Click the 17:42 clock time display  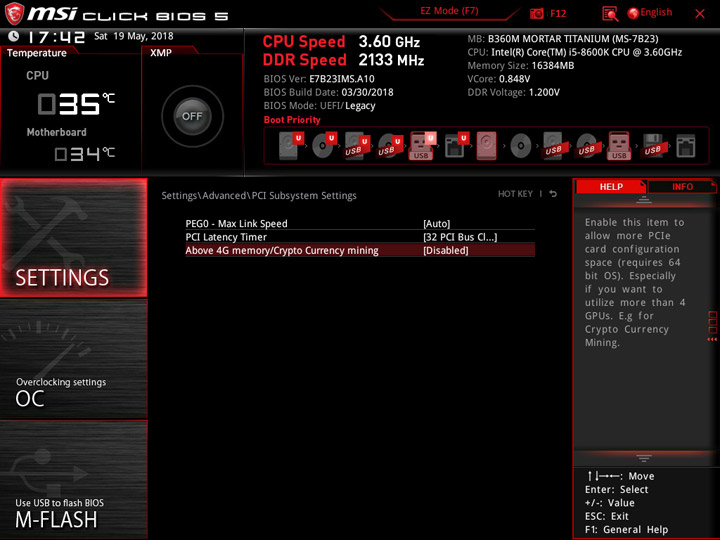tap(56, 37)
